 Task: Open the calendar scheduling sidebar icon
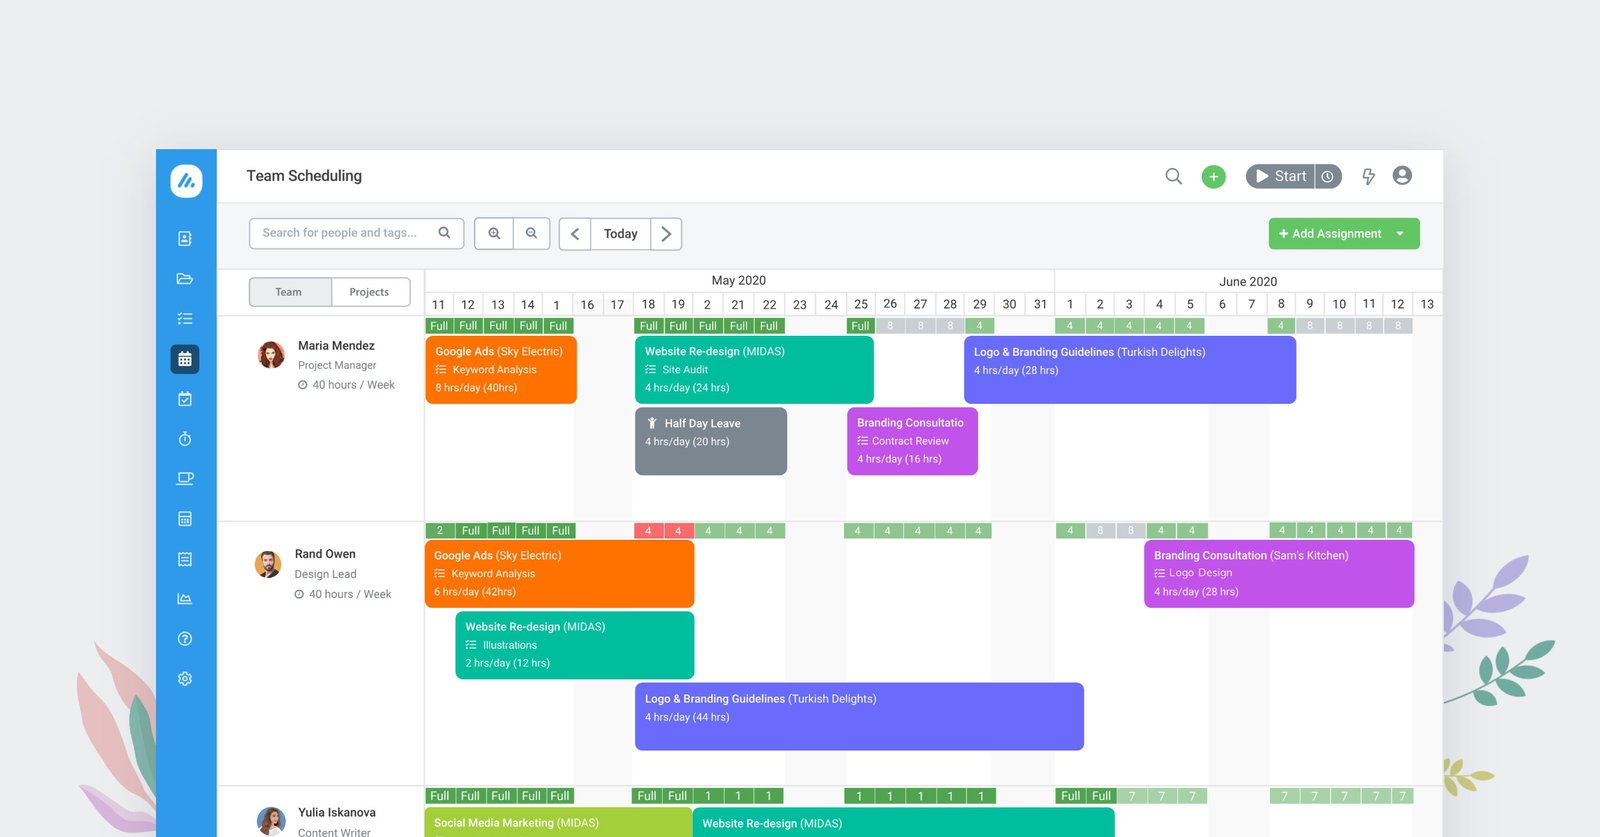coord(185,359)
